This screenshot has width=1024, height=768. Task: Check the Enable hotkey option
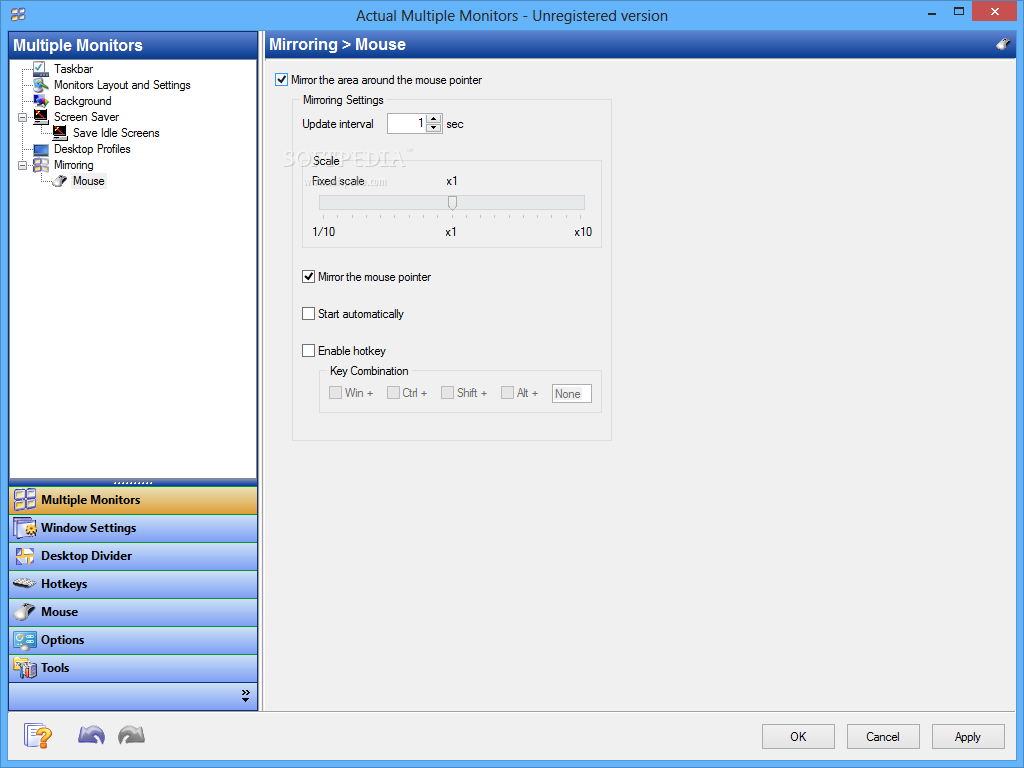[x=308, y=351]
